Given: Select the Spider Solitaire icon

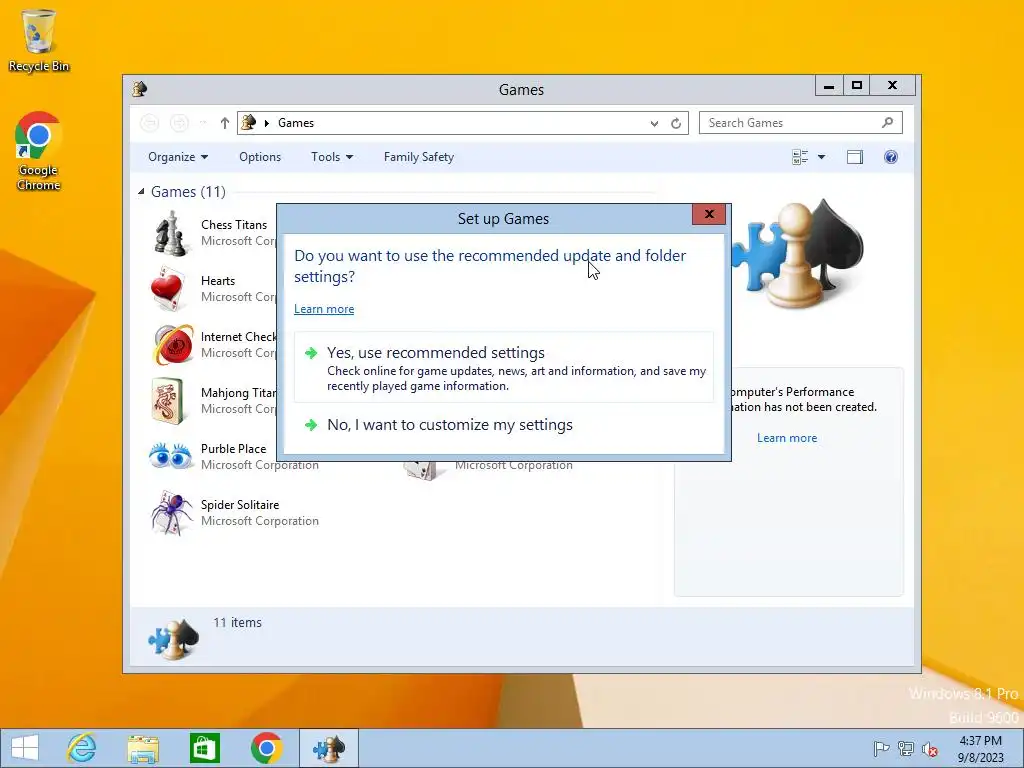Looking at the screenshot, I should [x=171, y=513].
